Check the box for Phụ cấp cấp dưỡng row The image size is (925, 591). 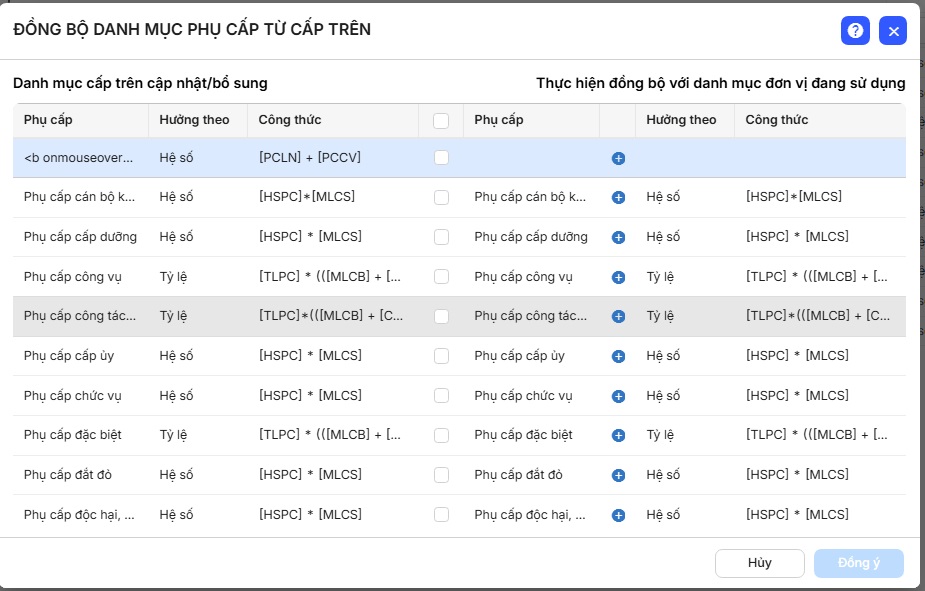point(441,237)
